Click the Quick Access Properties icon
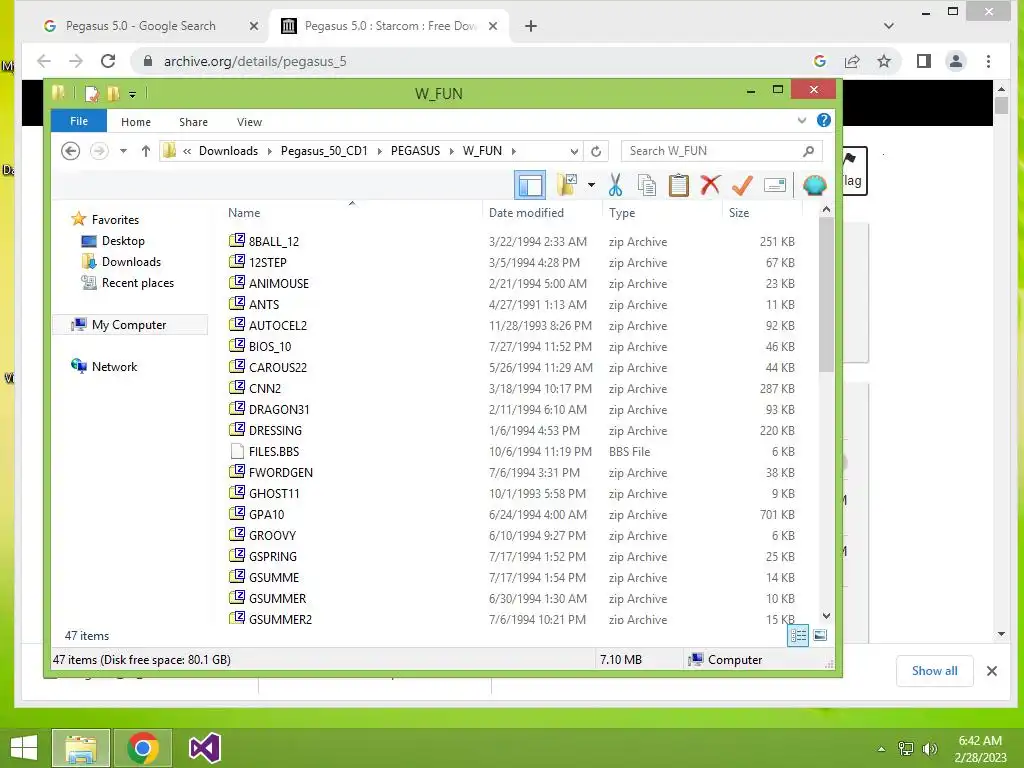The image size is (1024, 768). pyautogui.click(x=91, y=94)
